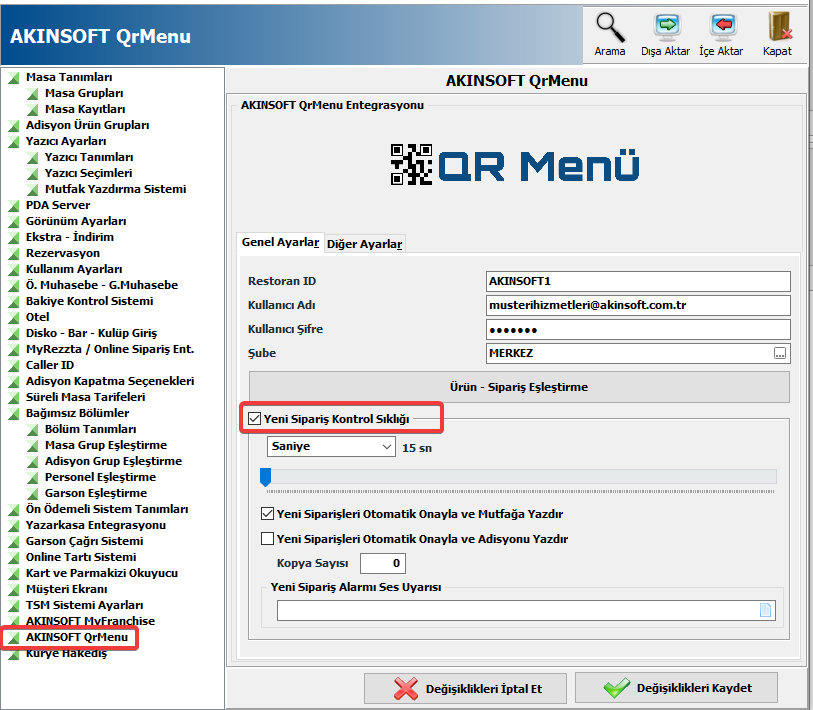Click the icon beside AKINSOFT QrMenu tree item
This screenshot has height=710, width=813.
click(x=14, y=637)
